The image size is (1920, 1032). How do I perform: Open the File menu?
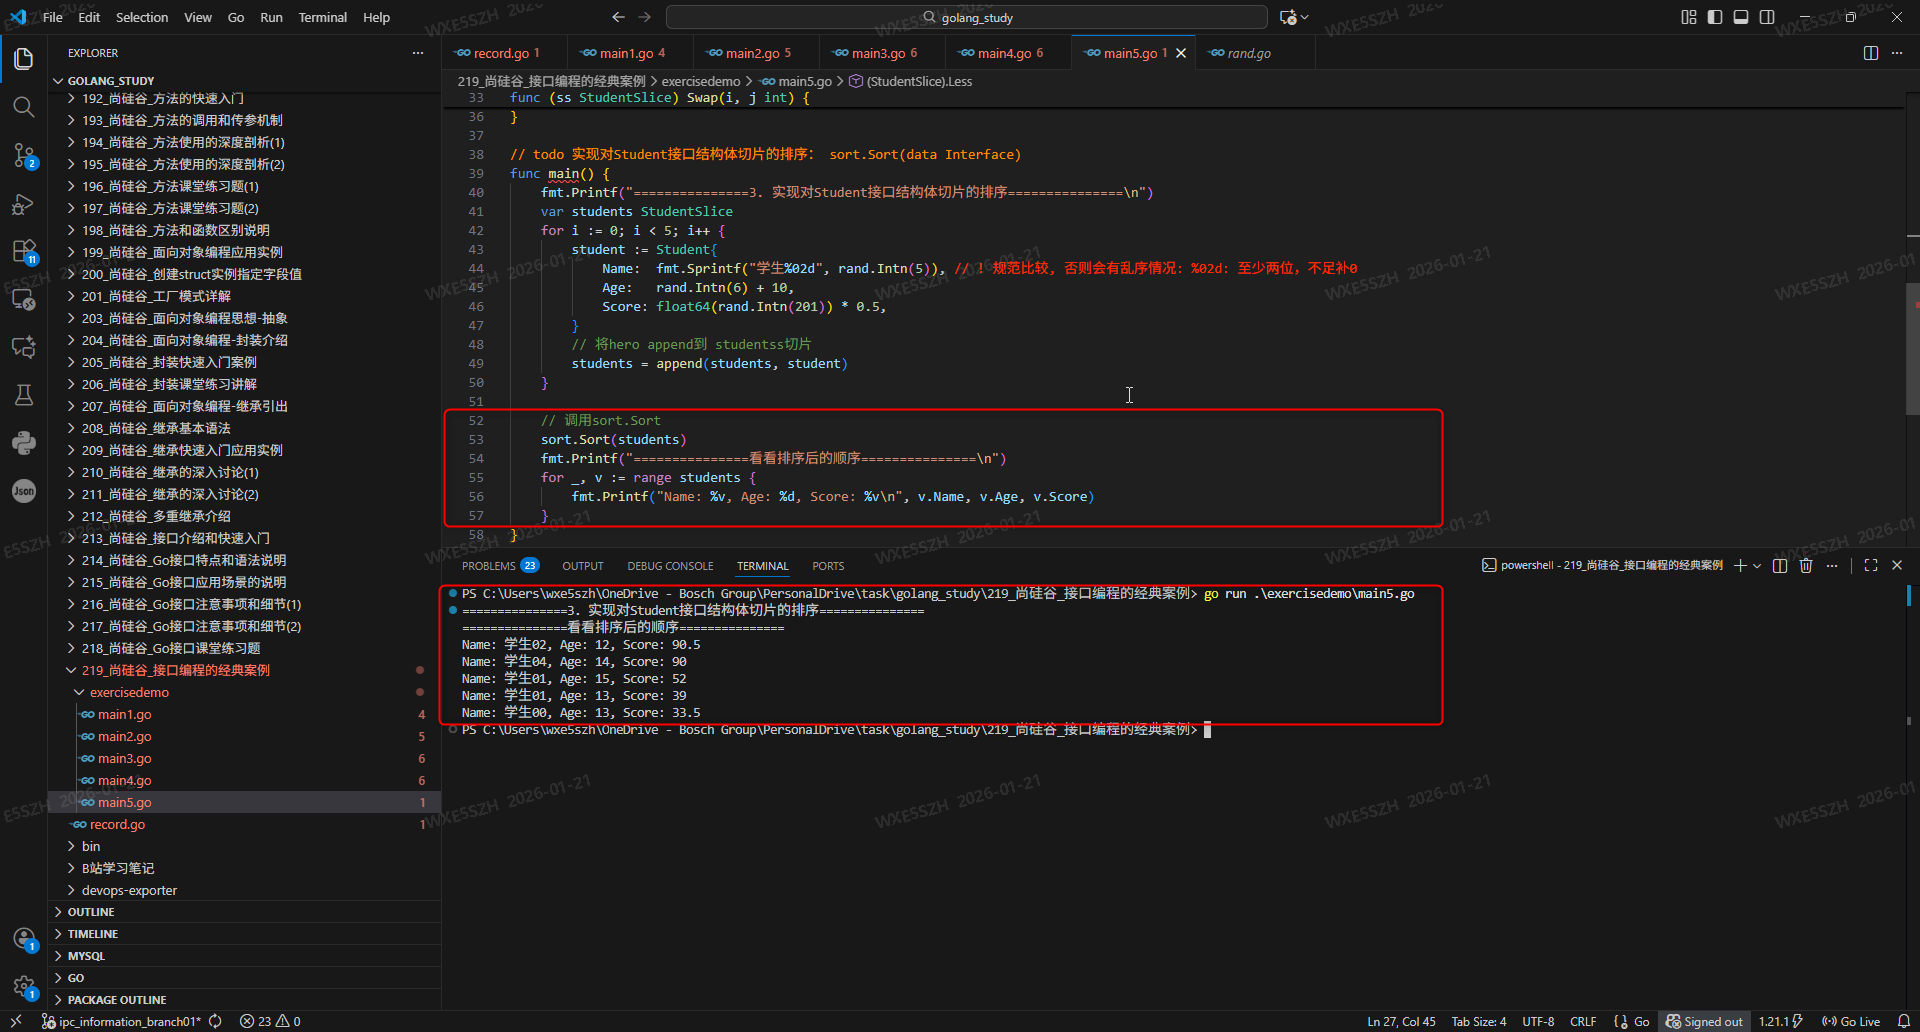53,17
